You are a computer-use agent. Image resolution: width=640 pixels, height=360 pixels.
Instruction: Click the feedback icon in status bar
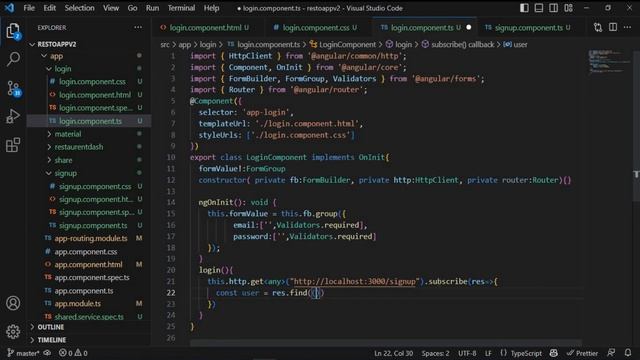(x=611, y=353)
